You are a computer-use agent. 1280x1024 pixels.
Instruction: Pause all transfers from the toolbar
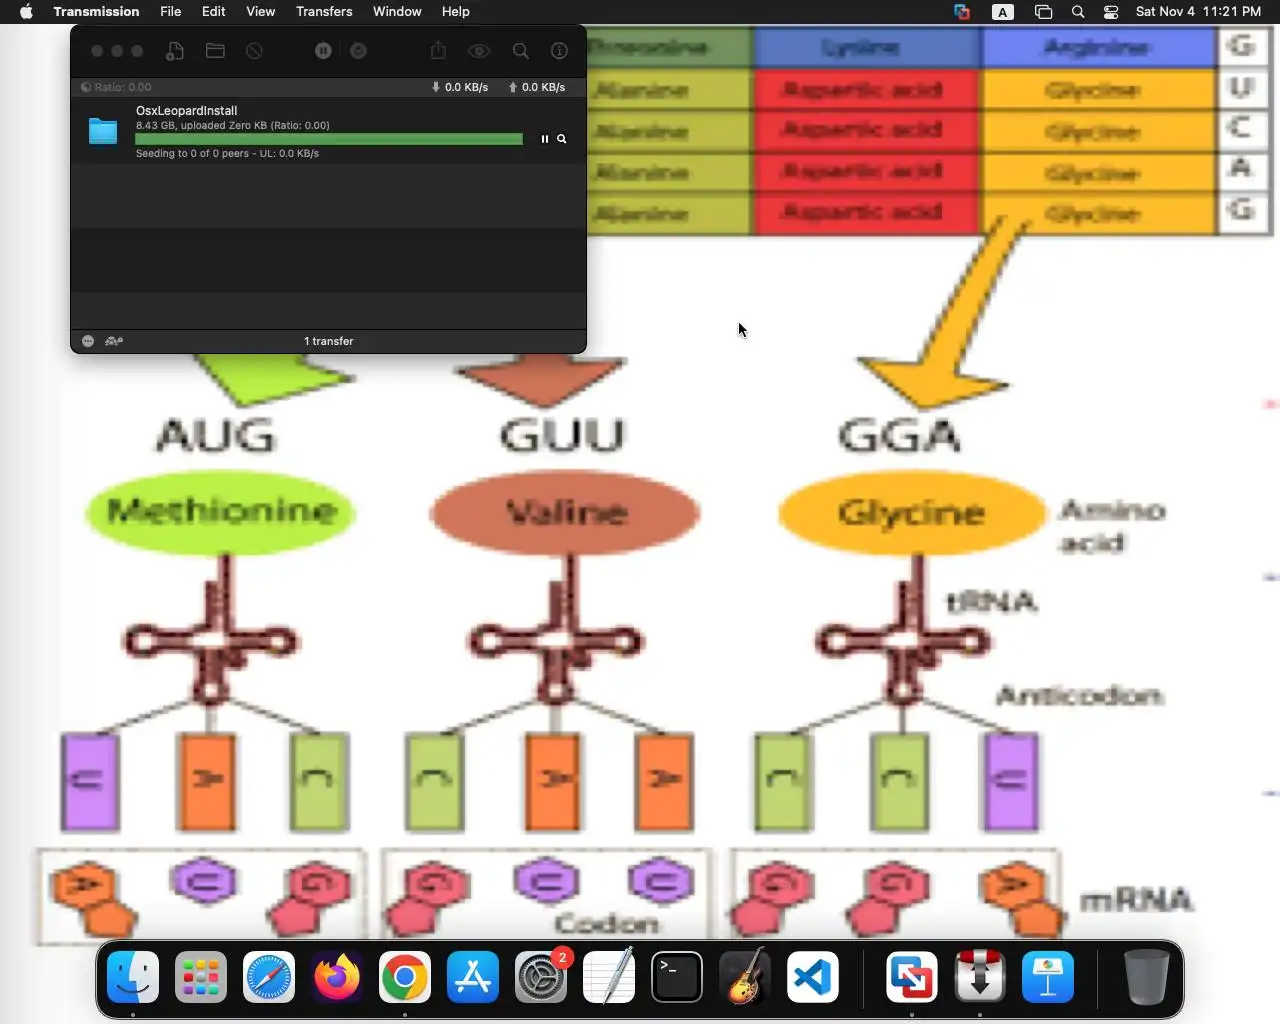pos(323,51)
